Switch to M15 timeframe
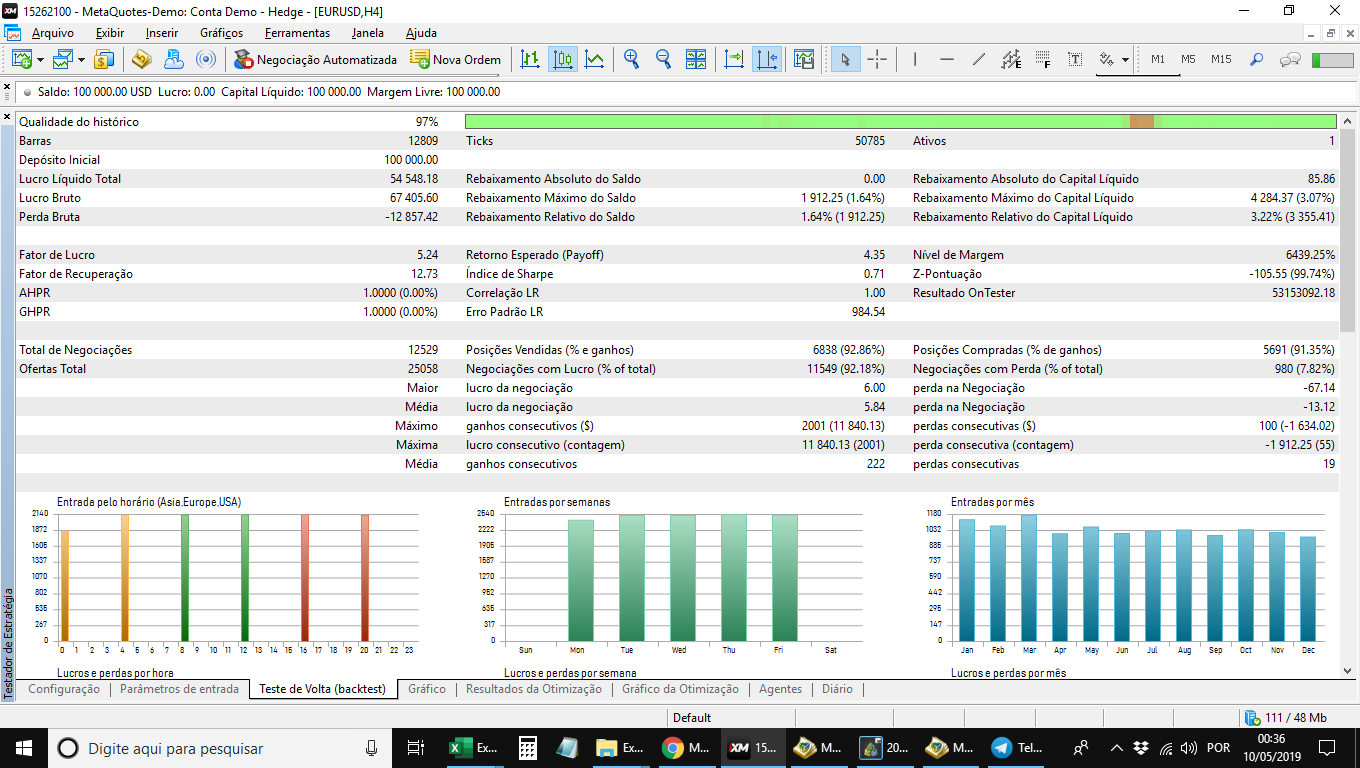The height and width of the screenshot is (768, 1360). coord(1221,60)
